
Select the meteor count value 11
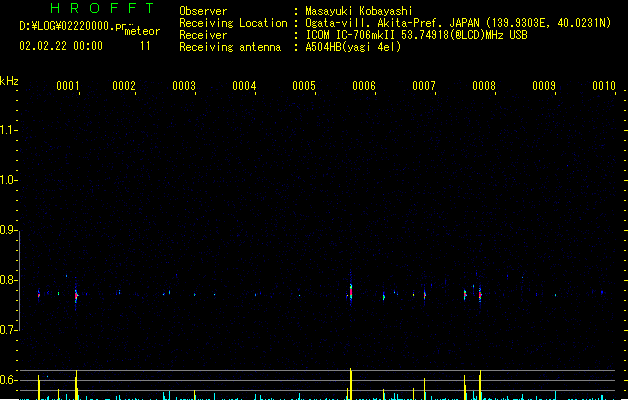[145, 46]
